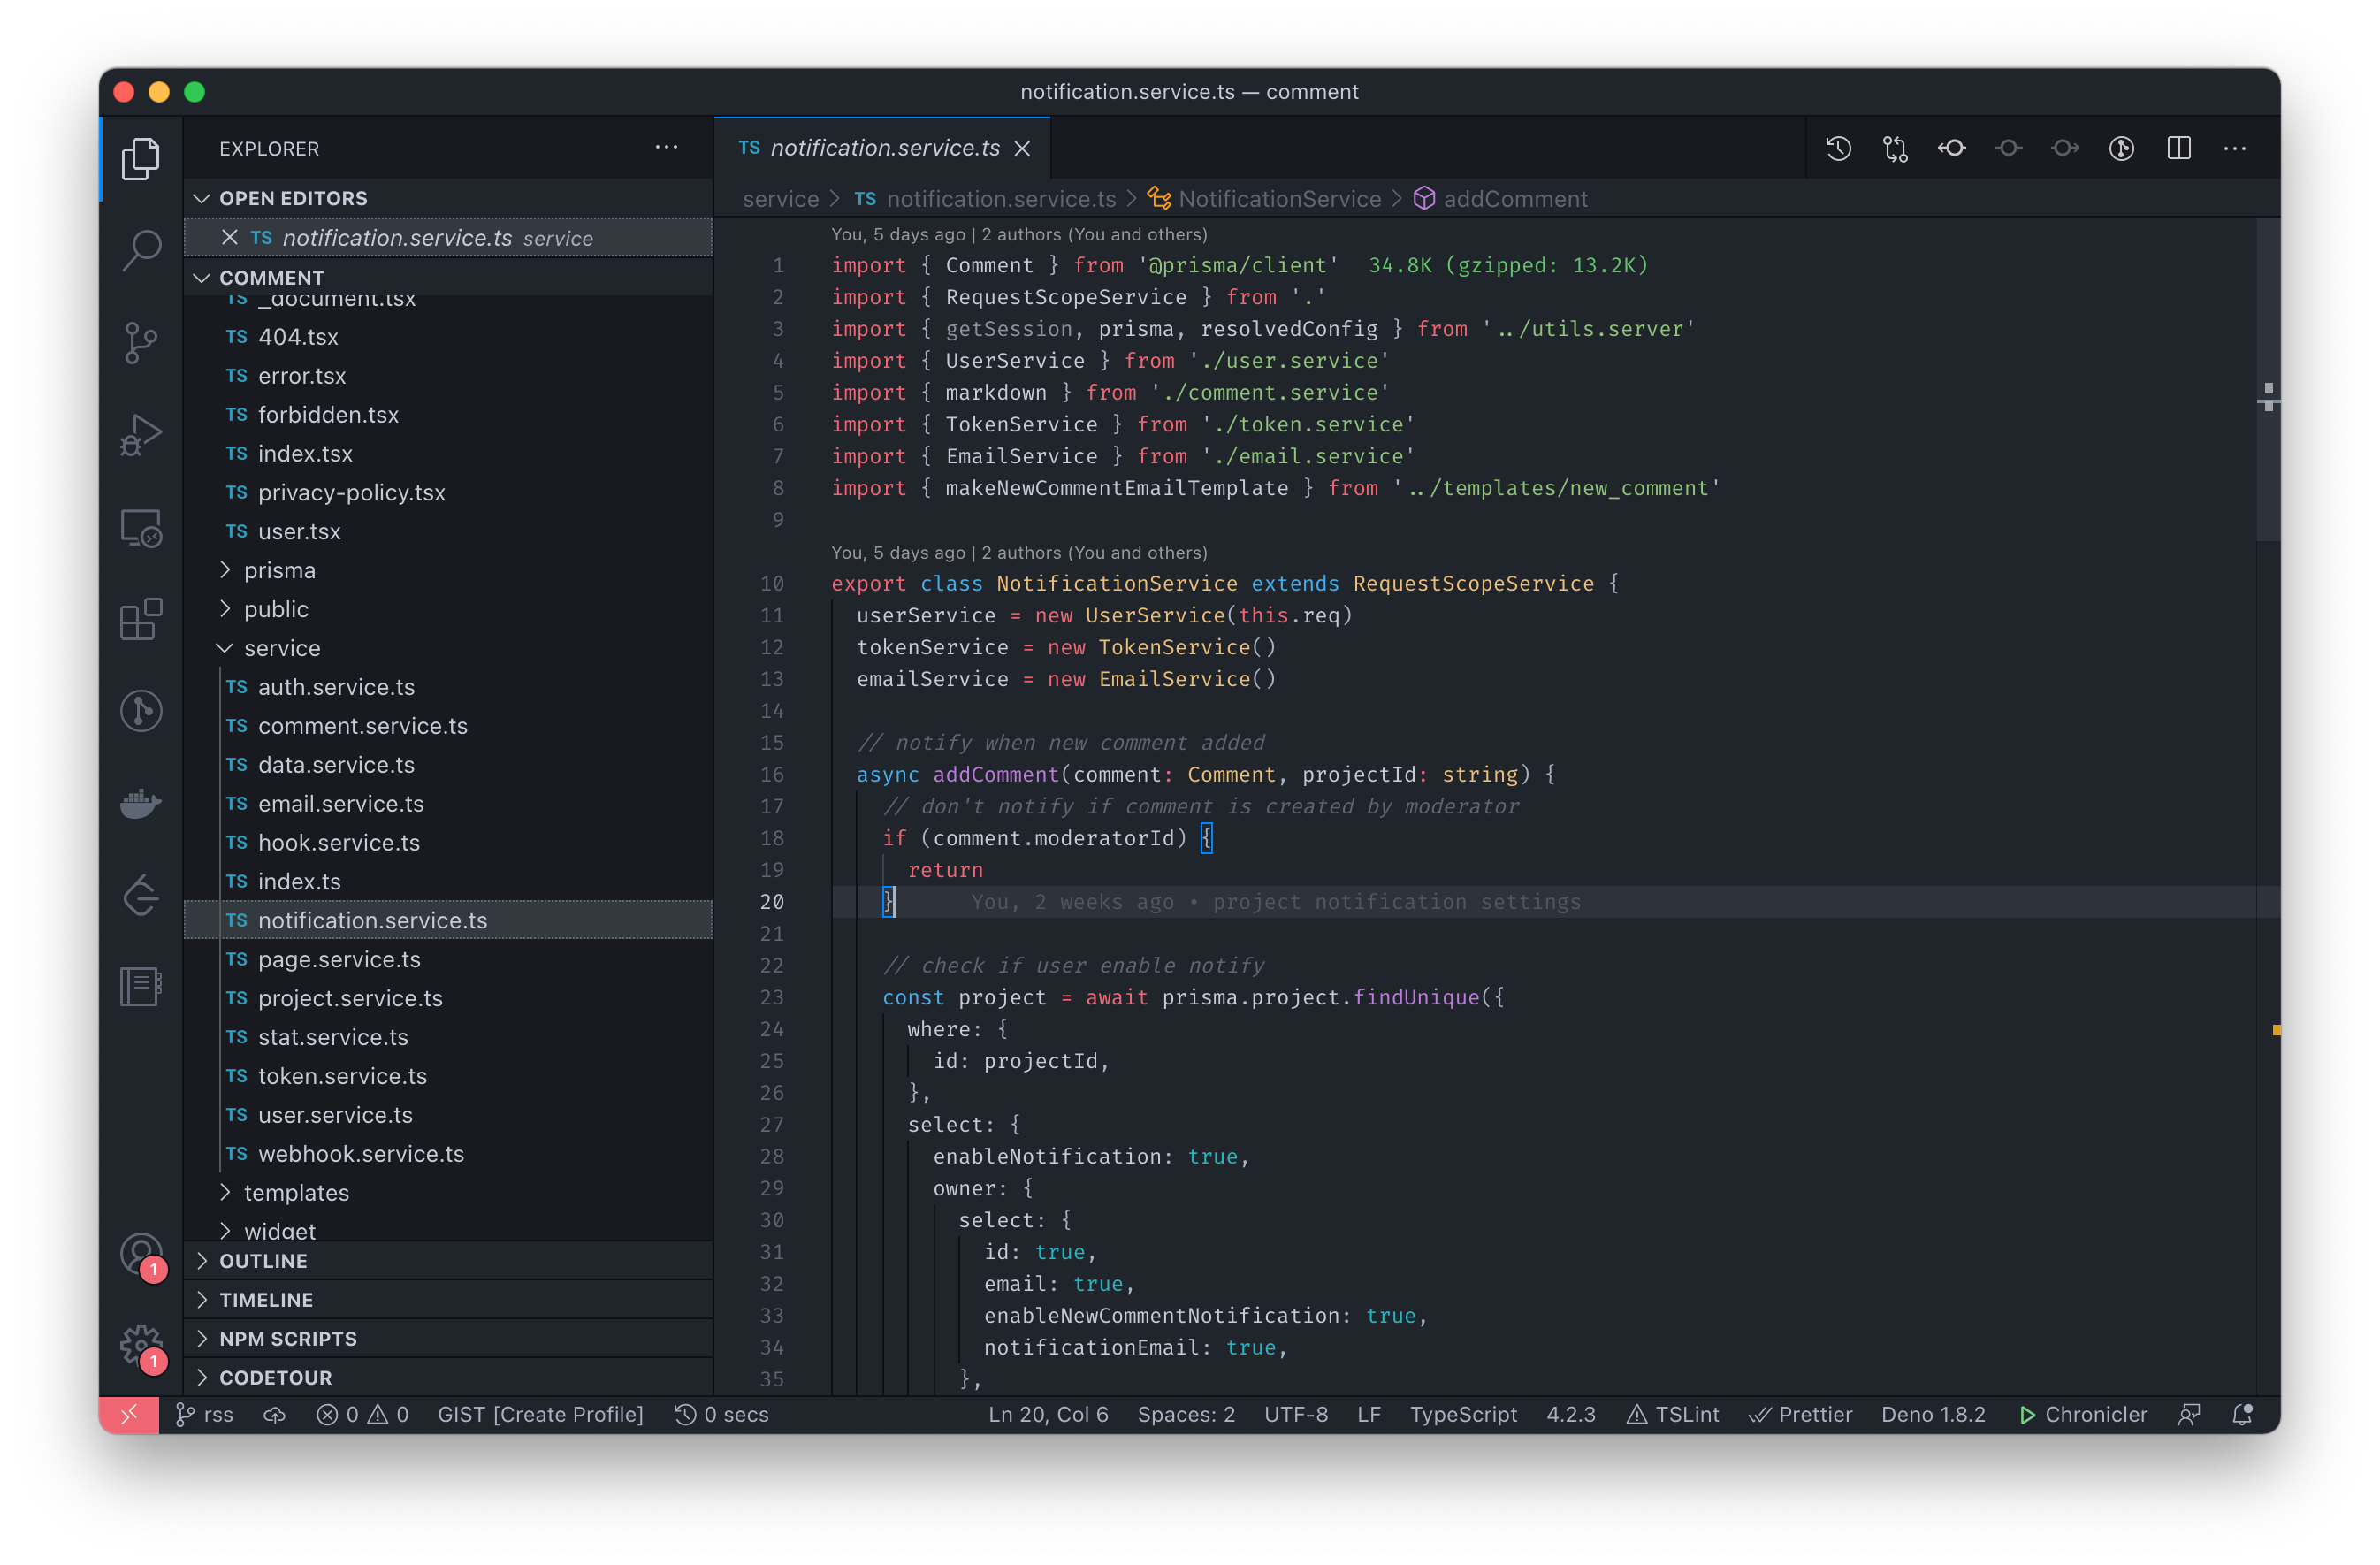The width and height of the screenshot is (2380, 1565).
Task: Toggle the notifications bell in status bar
Action: point(2241,1414)
